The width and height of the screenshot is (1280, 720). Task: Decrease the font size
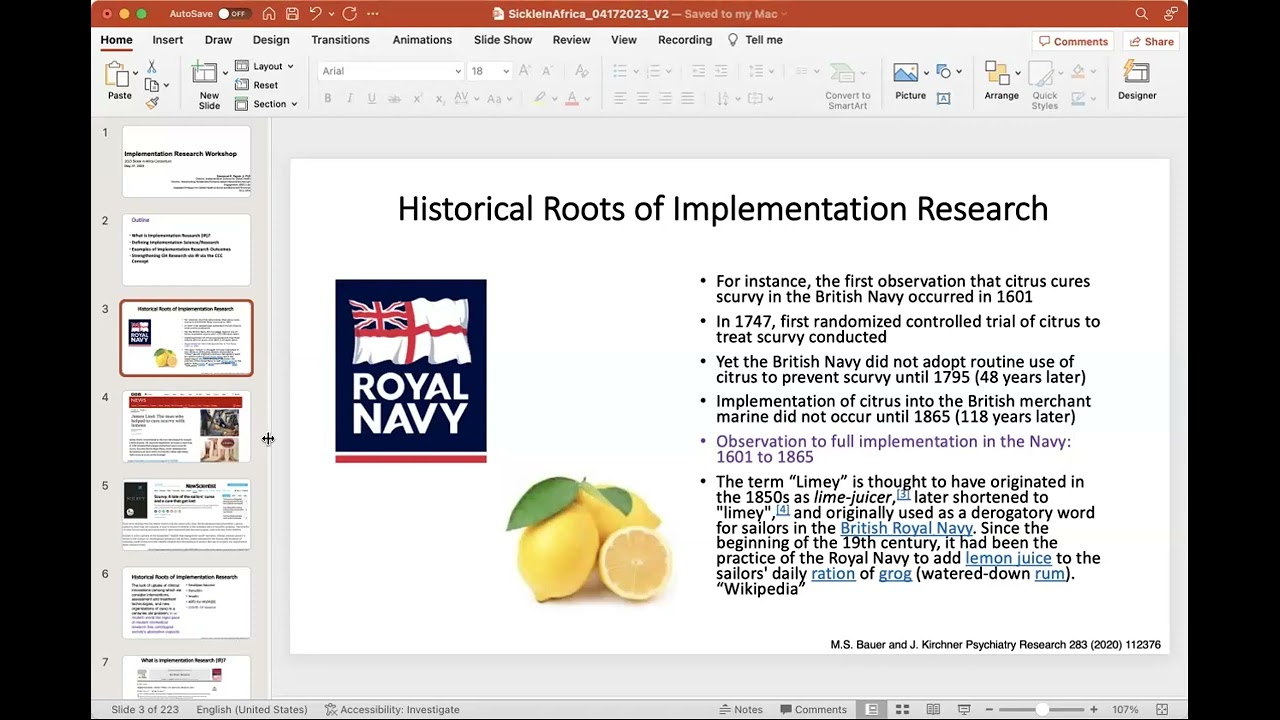click(548, 71)
